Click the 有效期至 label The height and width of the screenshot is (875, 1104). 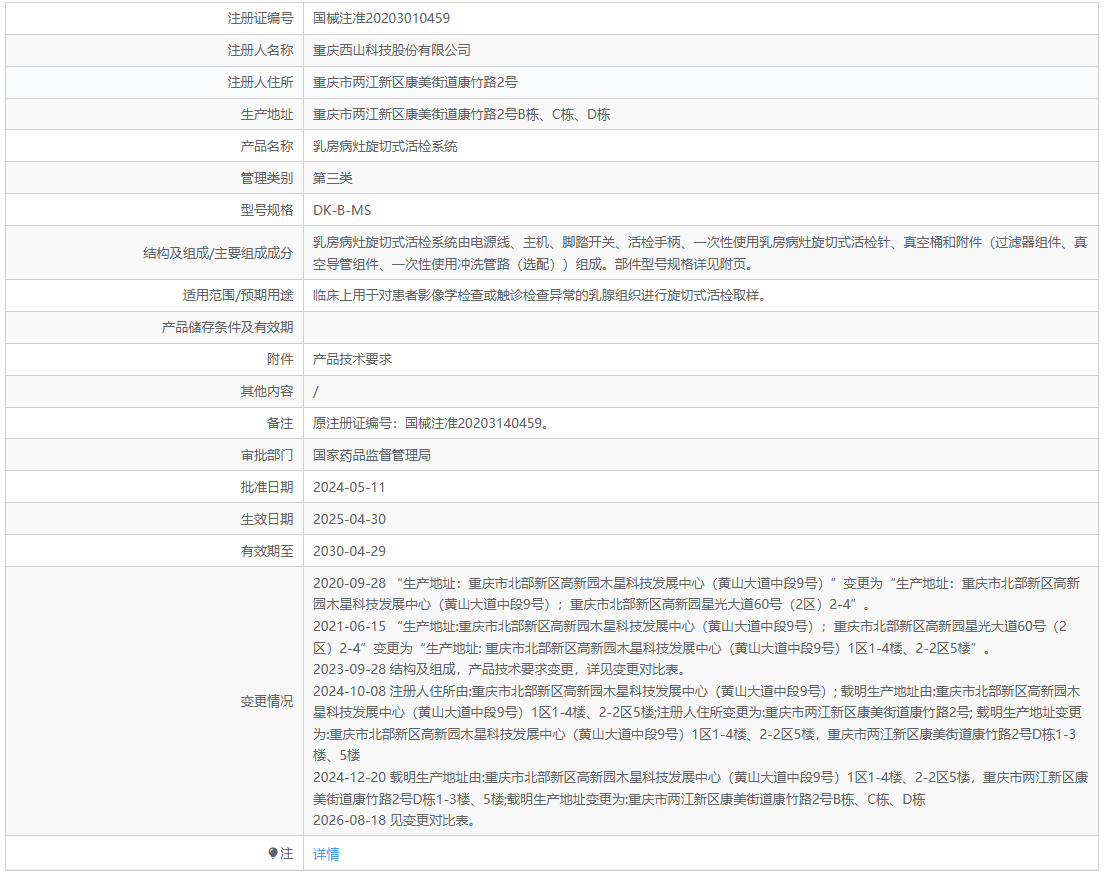coord(267,551)
